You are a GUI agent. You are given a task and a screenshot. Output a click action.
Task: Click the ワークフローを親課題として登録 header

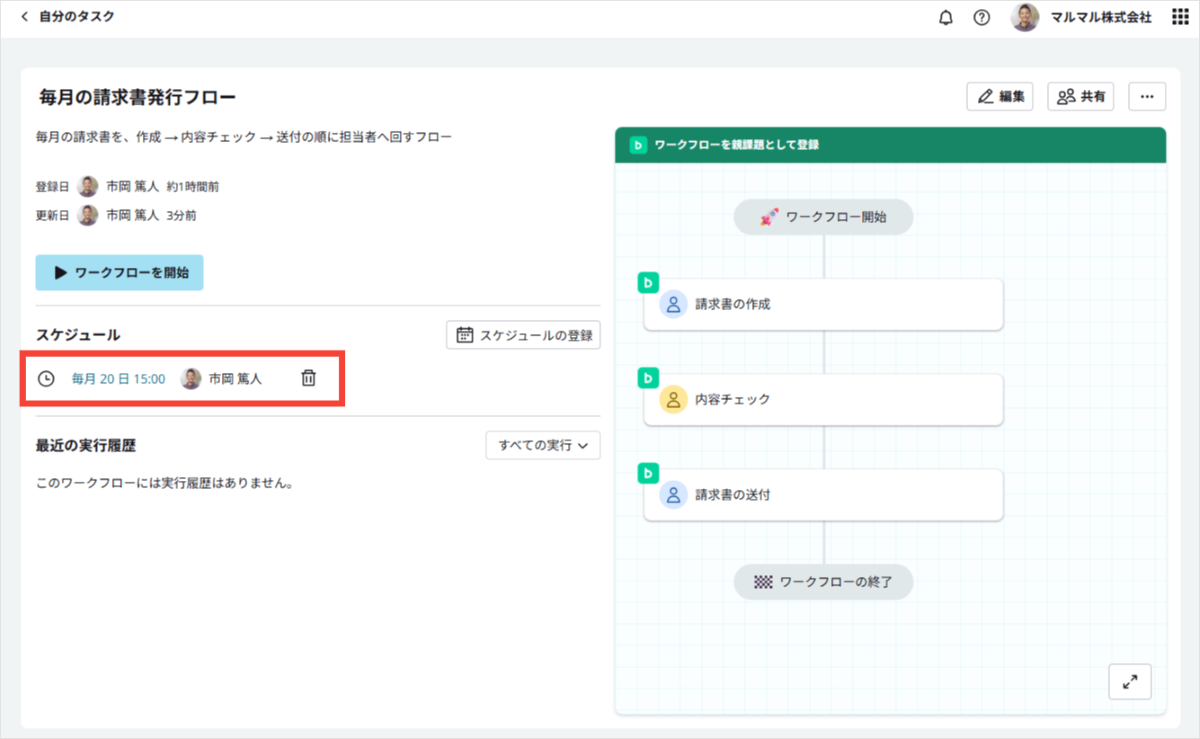pos(890,145)
